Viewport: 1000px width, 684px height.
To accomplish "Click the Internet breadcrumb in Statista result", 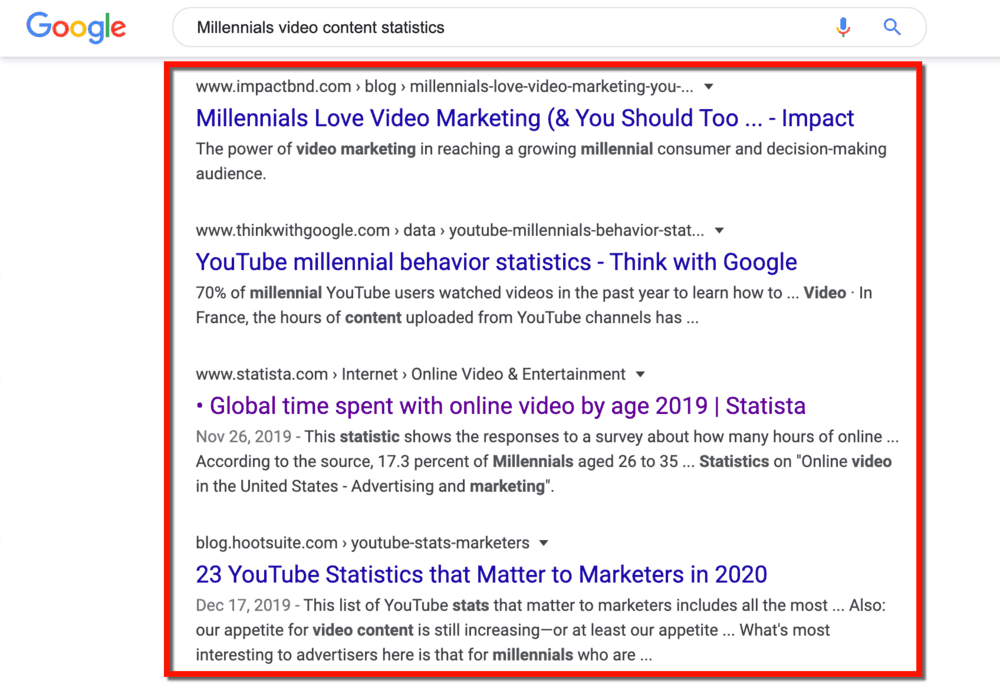I will coord(370,374).
